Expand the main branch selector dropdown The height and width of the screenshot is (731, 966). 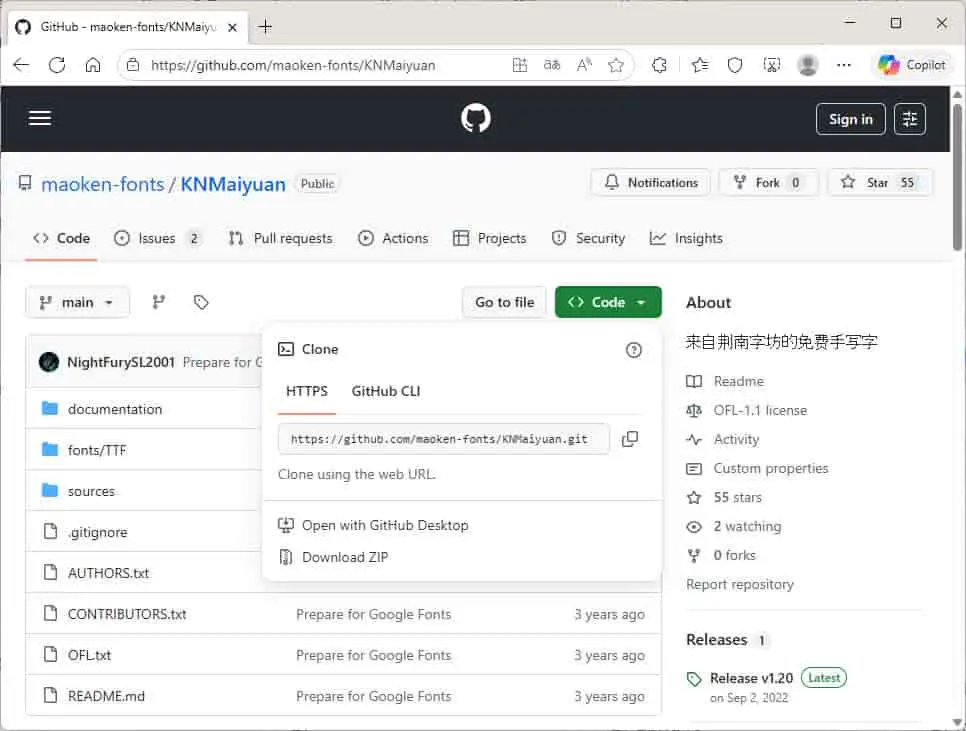point(78,302)
